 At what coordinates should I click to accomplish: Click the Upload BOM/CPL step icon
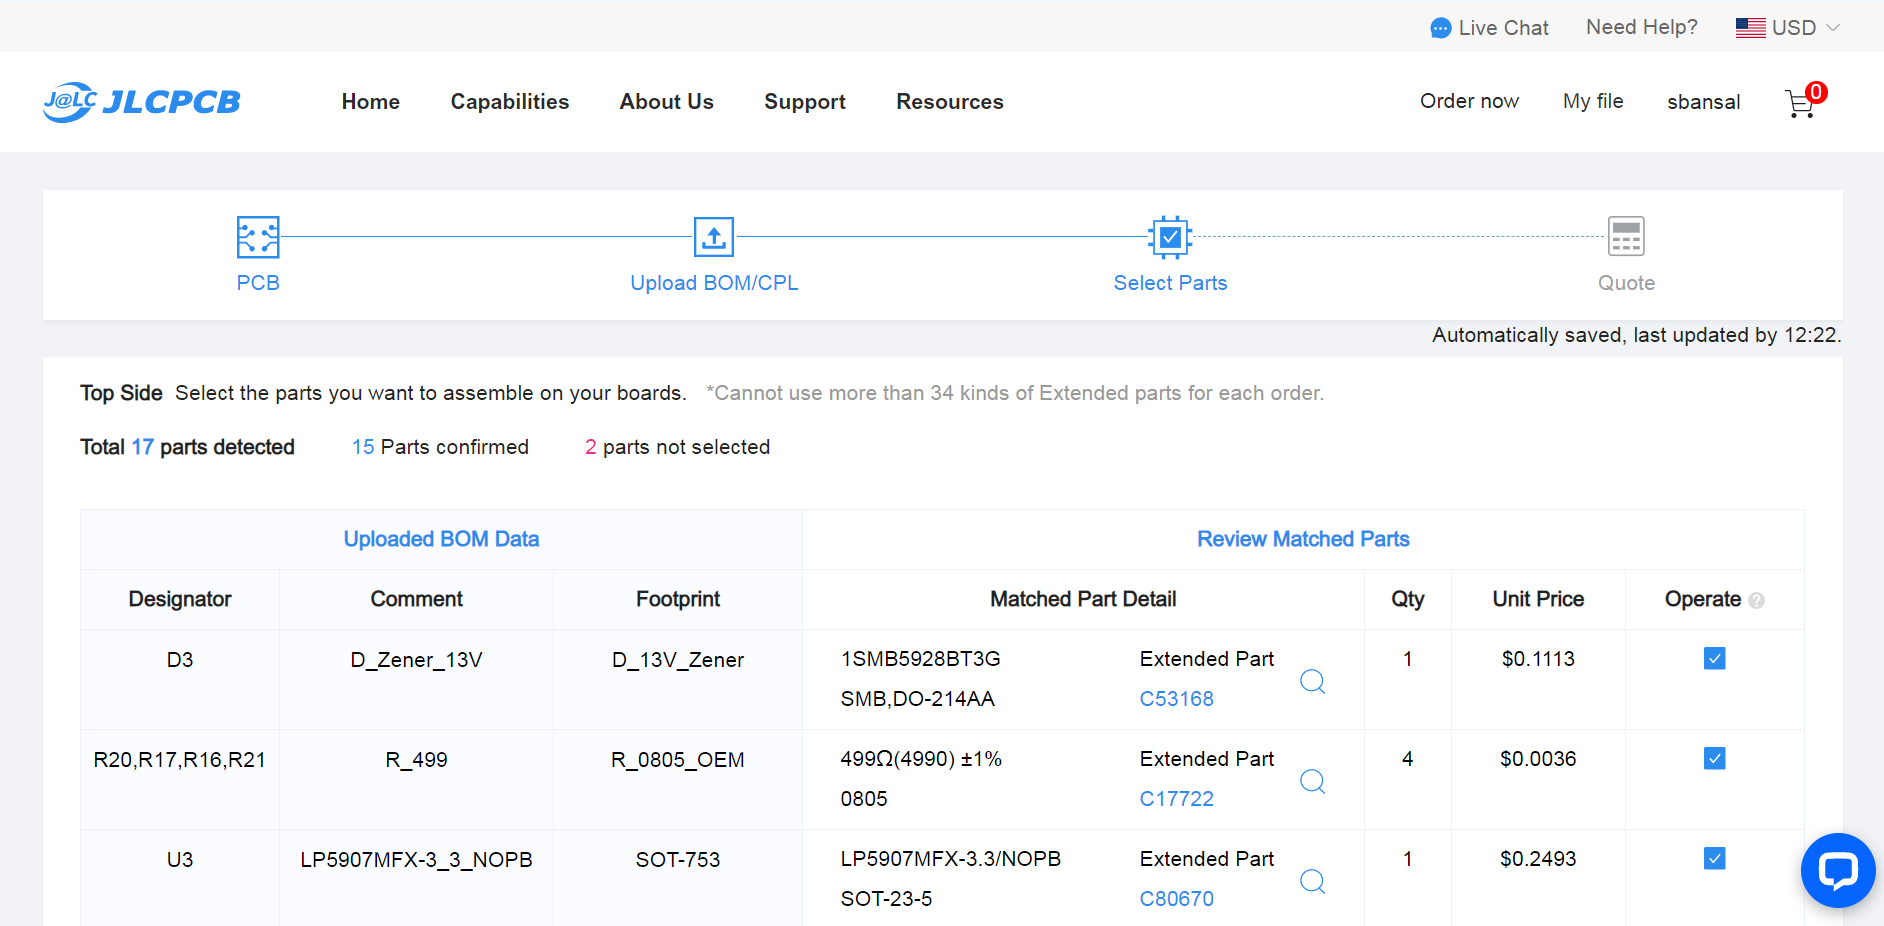tap(714, 237)
